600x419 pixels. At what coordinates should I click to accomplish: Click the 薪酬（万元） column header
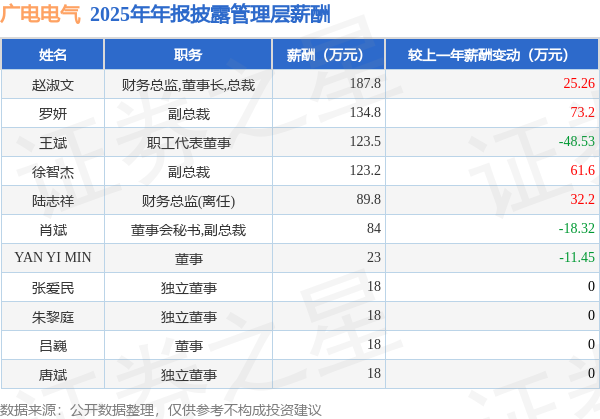[x=329, y=55]
